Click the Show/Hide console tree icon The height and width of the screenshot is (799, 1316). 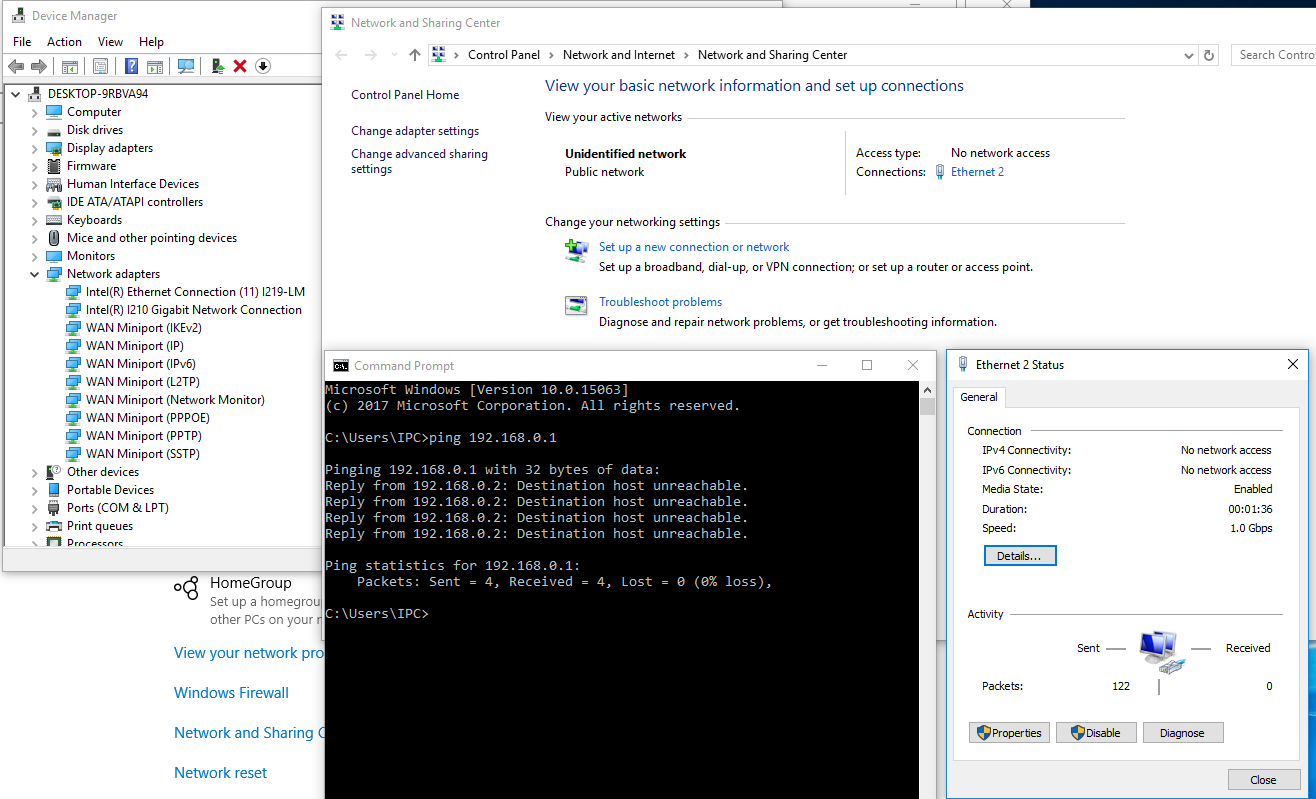pos(70,66)
